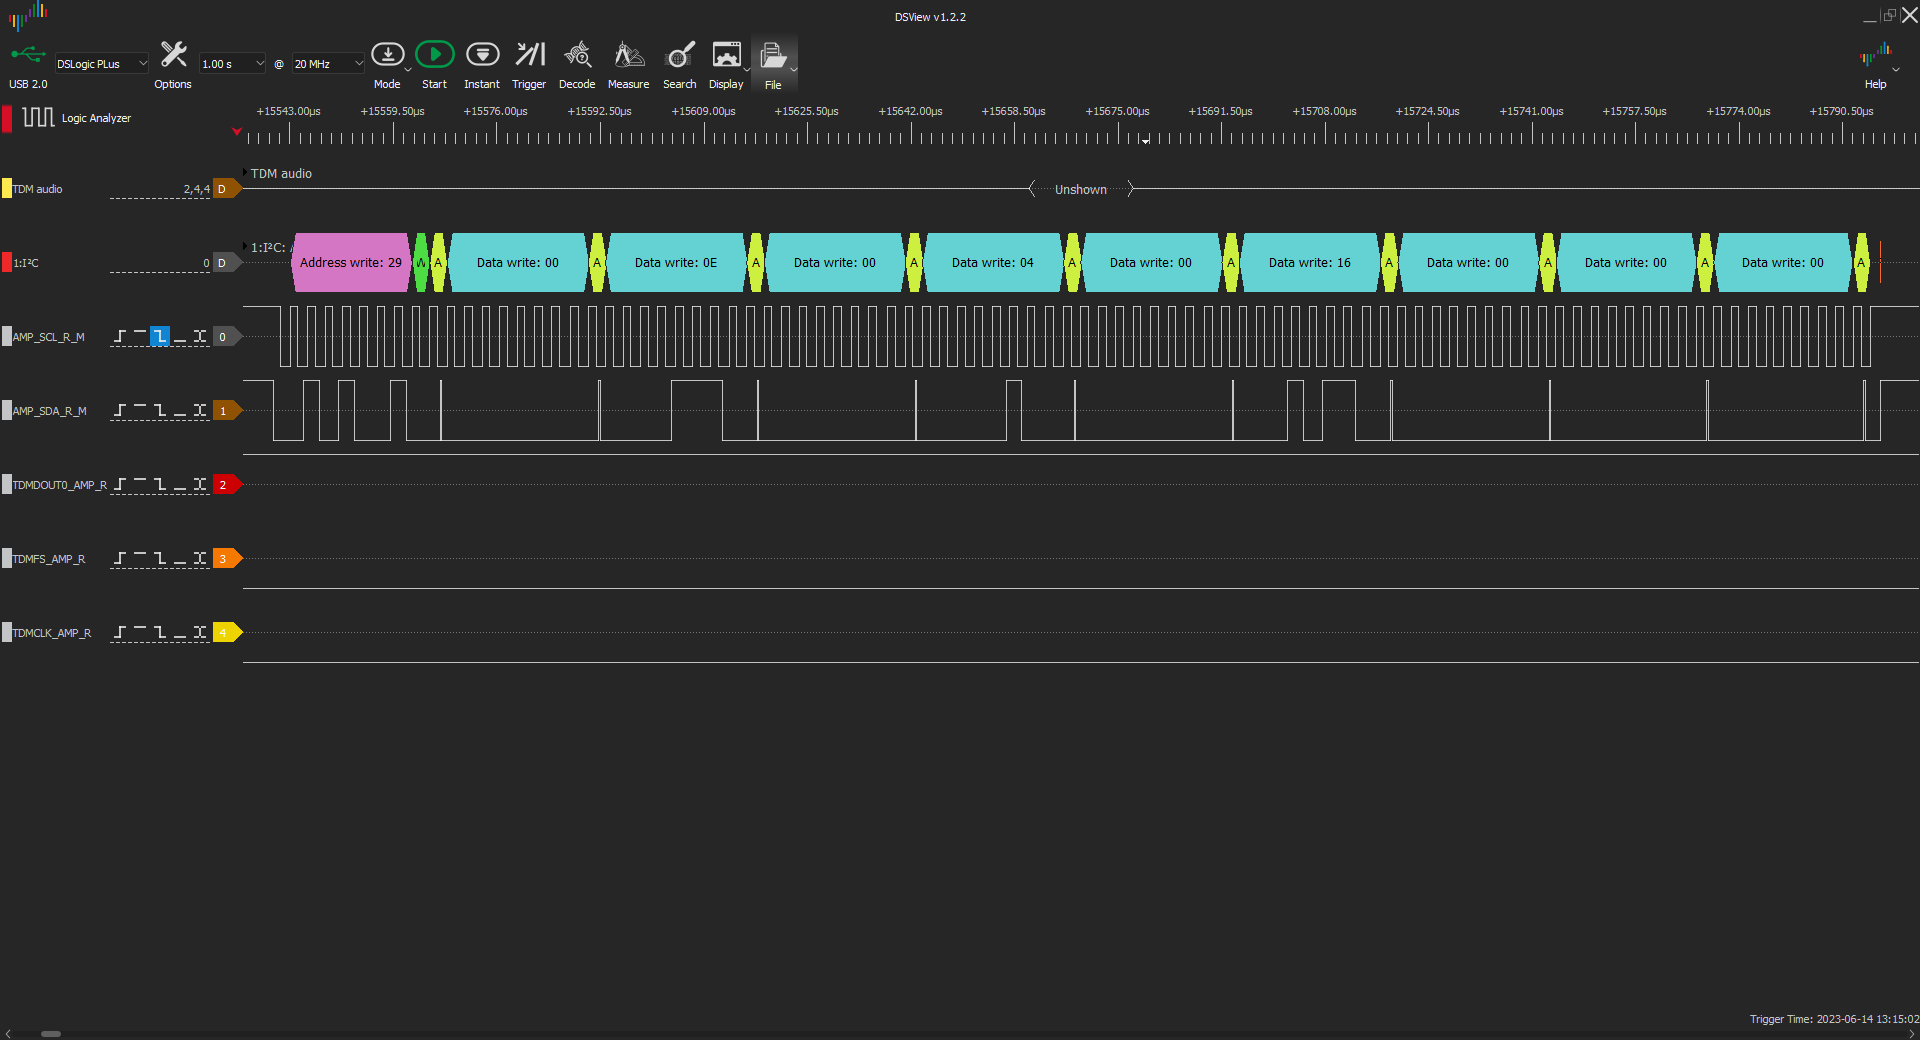The image size is (1920, 1040).
Task: Click the yellow TDM audio color swatch
Action: click(7, 188)
